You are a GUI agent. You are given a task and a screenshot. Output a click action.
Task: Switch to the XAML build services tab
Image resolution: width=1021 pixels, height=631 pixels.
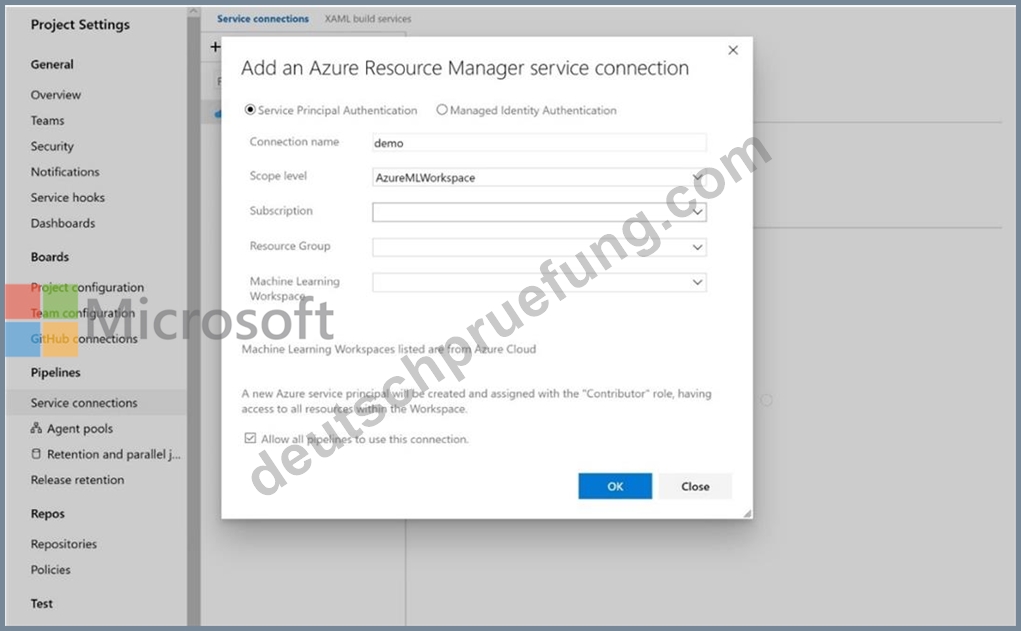pyautogui.click(x=368, y=19)
